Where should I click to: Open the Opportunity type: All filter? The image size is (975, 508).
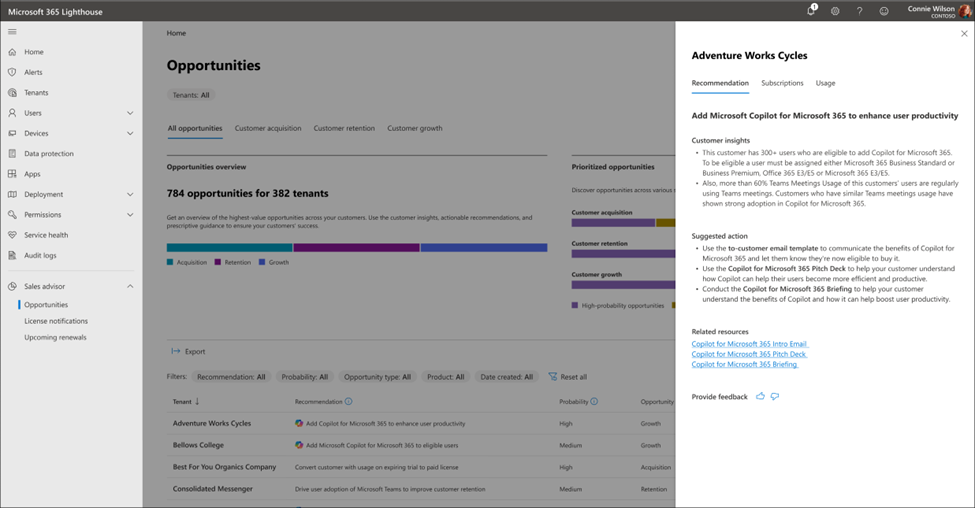tap(377, 377)
